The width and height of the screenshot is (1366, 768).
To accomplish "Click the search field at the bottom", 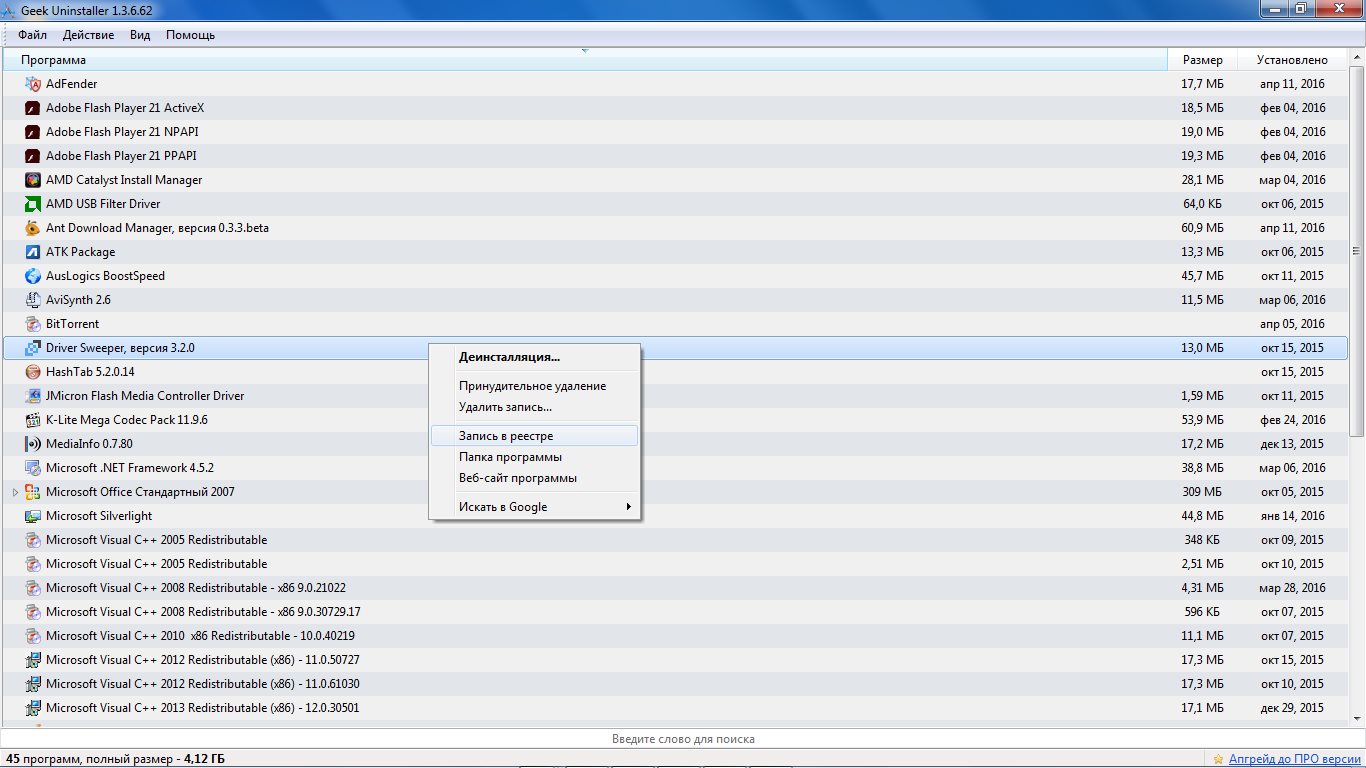I will (x=682, y=739).
